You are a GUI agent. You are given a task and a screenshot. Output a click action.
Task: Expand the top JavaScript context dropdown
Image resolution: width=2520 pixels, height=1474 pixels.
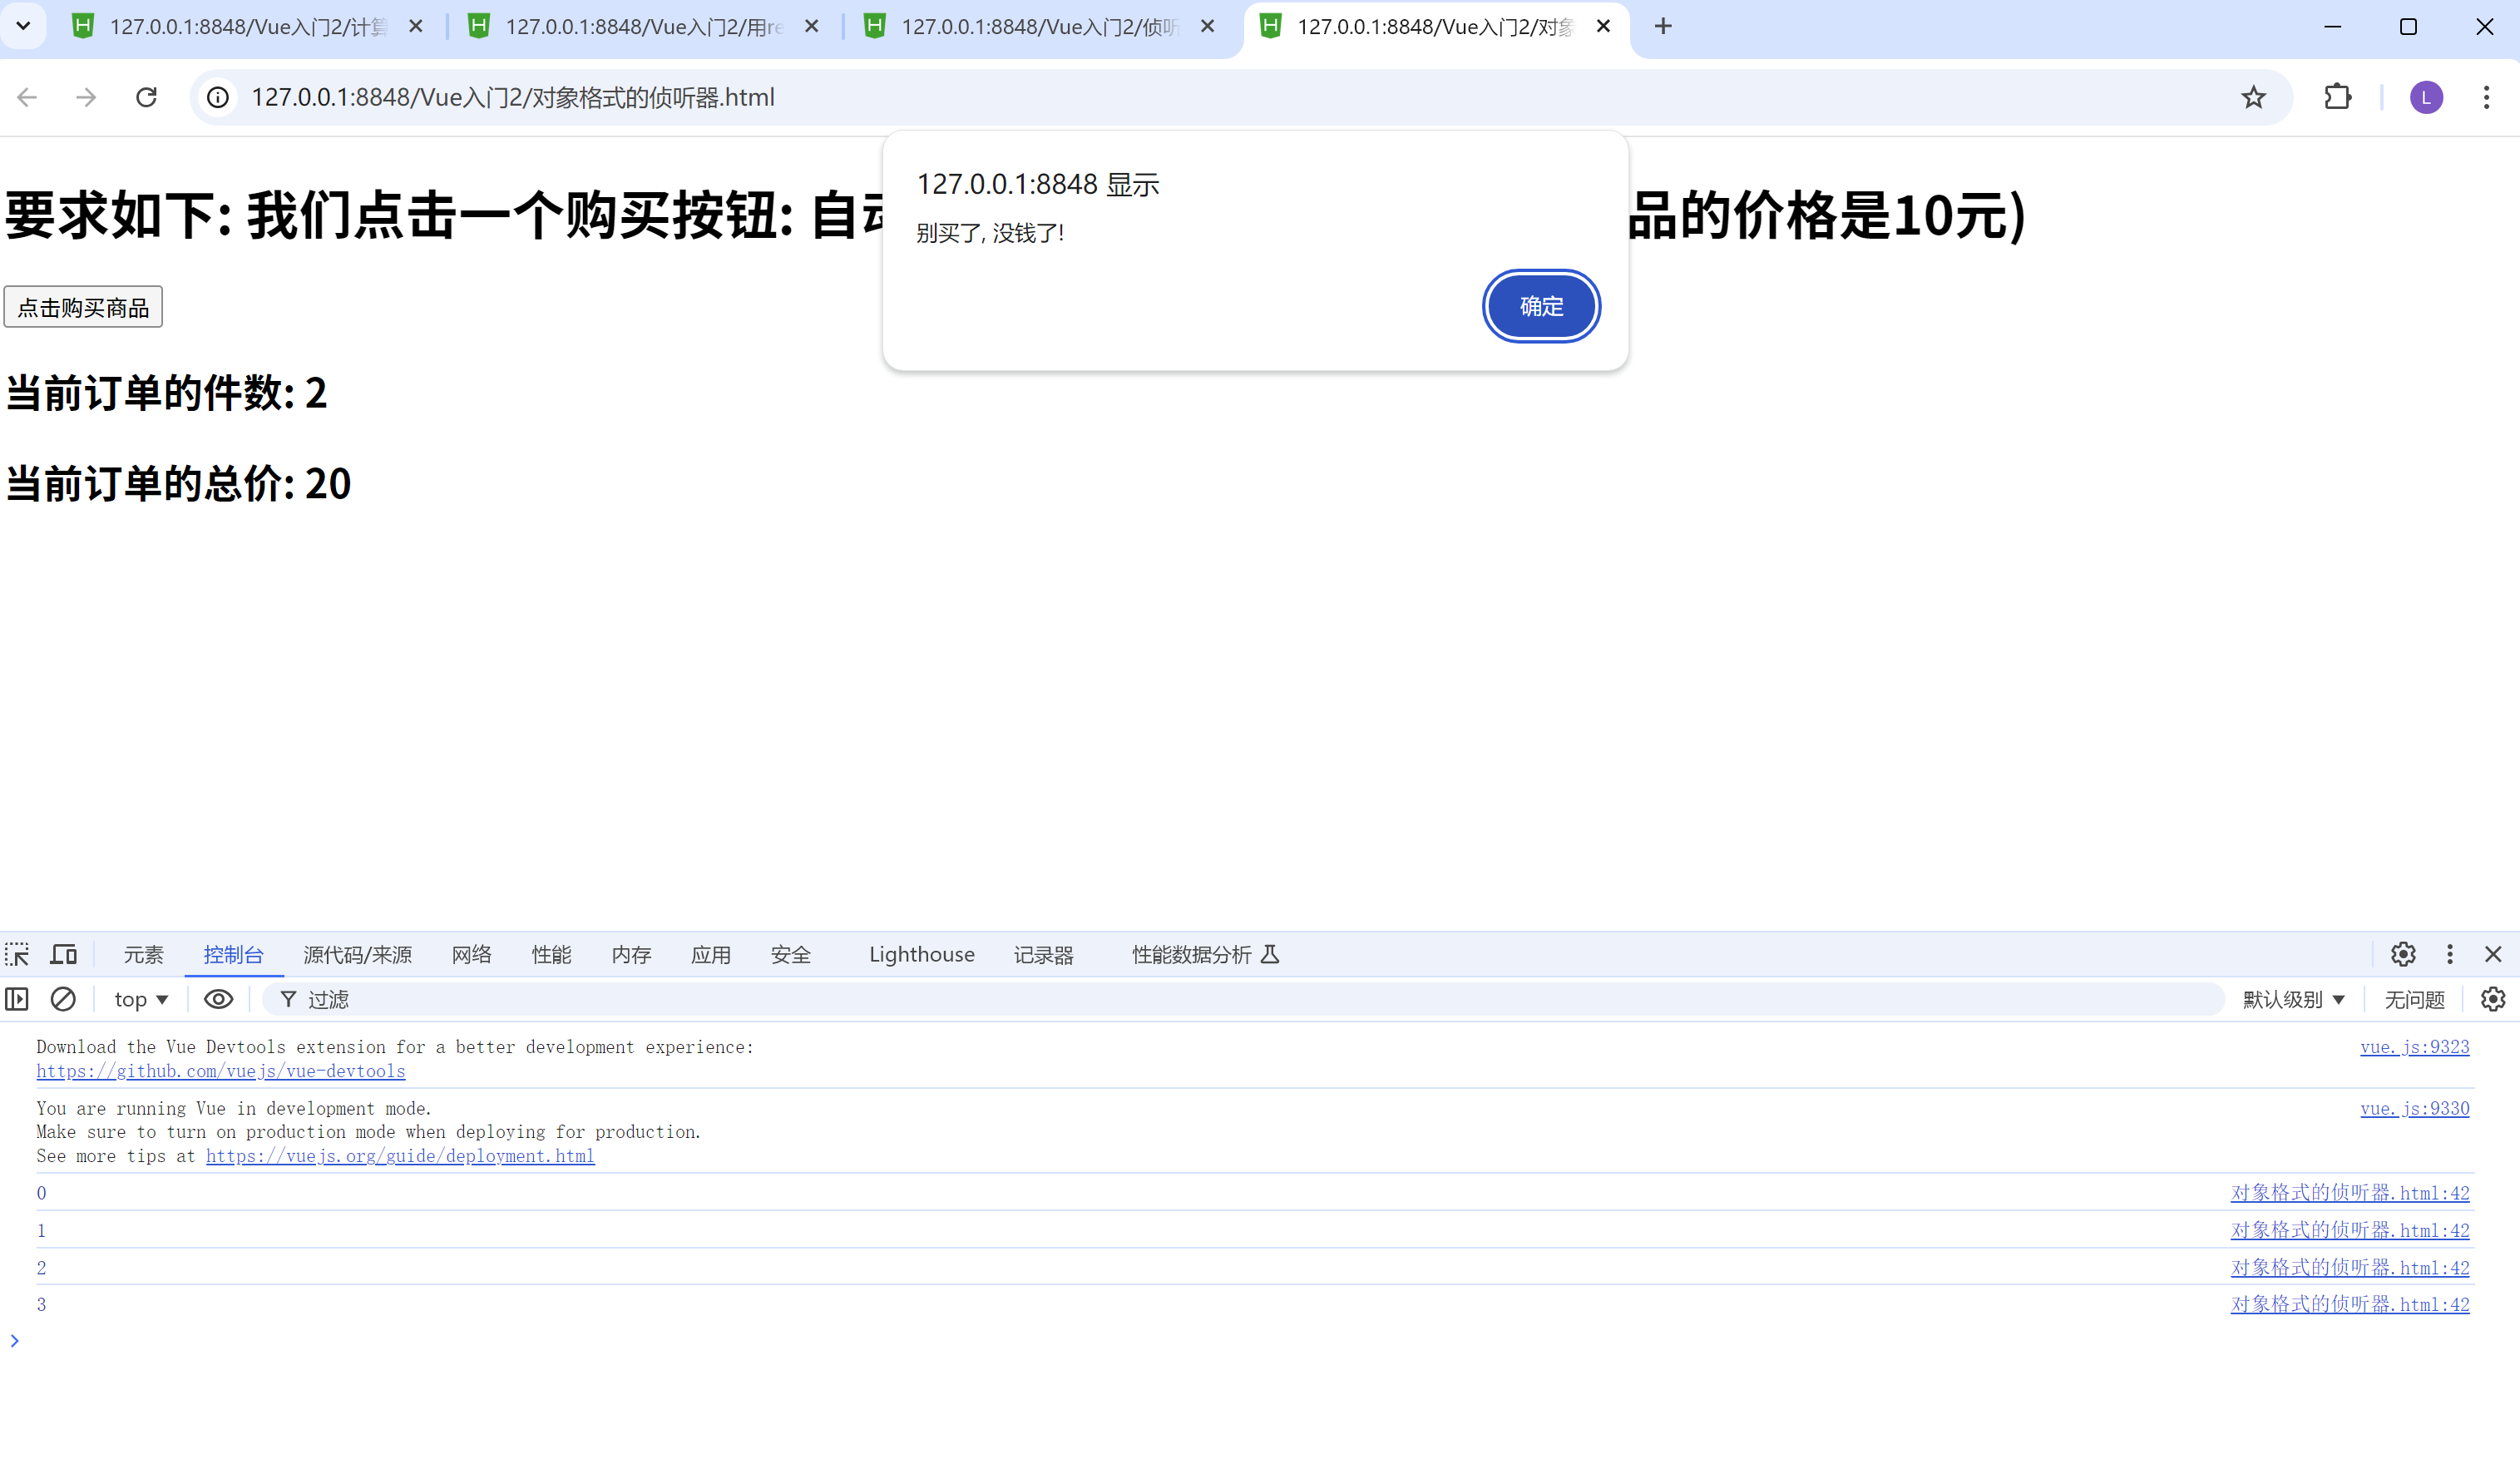pyautogui.click(x=140, y=999)
